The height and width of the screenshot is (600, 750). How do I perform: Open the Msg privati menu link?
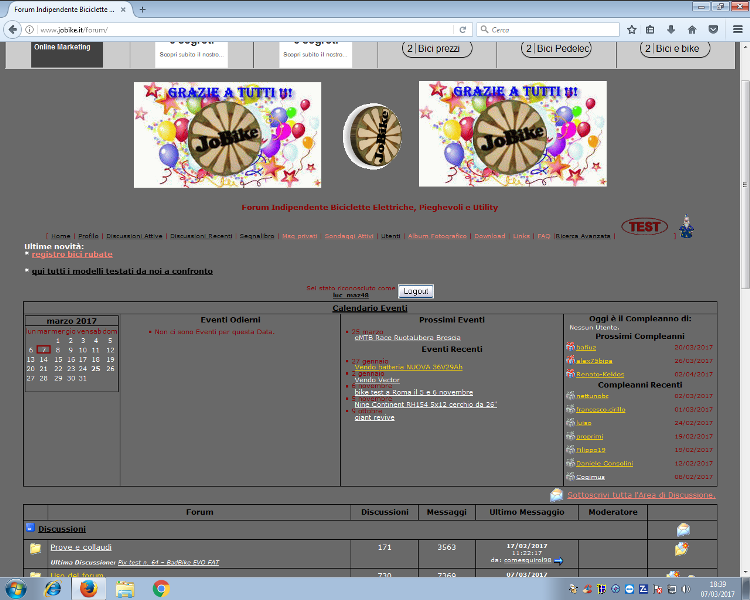point(300,236)
